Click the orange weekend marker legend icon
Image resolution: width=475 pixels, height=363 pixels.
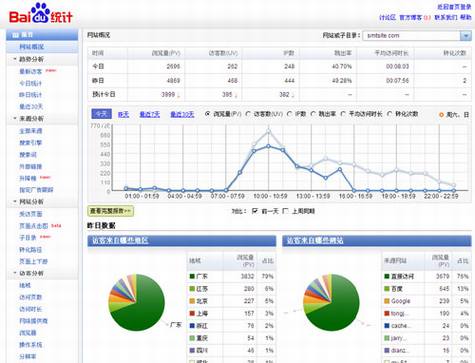[441, 115]
